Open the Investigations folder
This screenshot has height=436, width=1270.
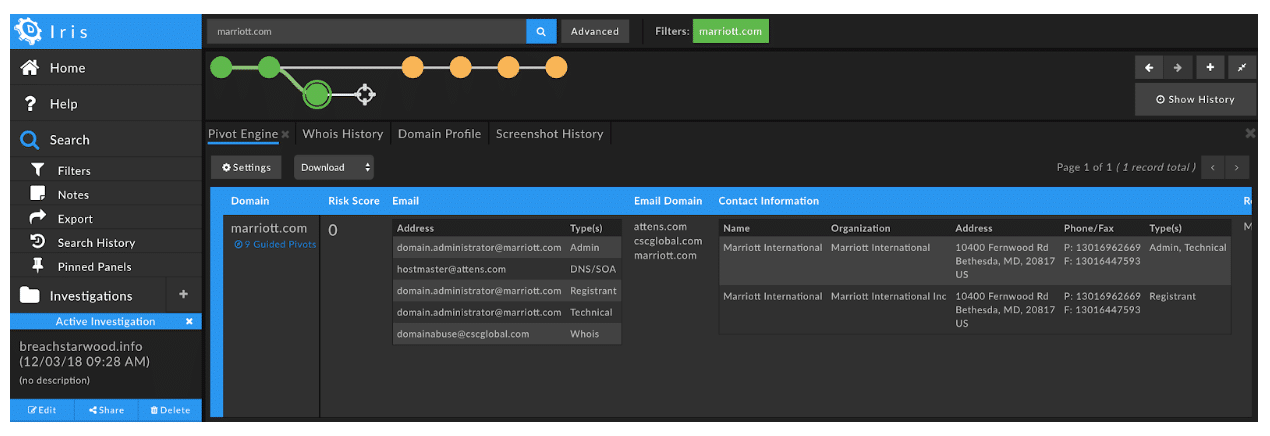click(90, 296)
